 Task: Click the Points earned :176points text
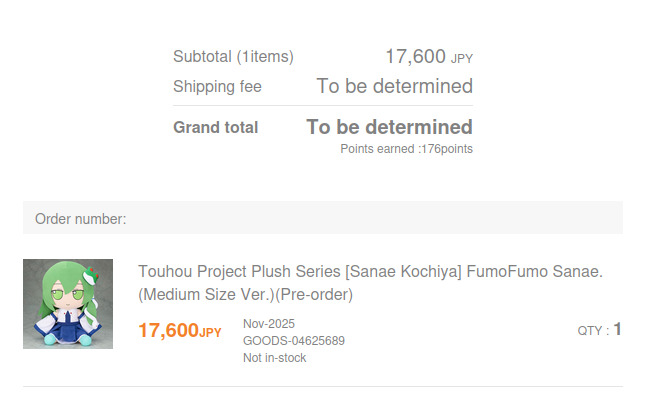(406, 149)
